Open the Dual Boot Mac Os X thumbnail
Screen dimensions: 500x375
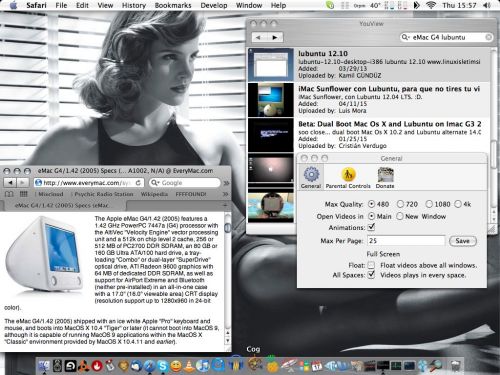(x=271, y=134)
